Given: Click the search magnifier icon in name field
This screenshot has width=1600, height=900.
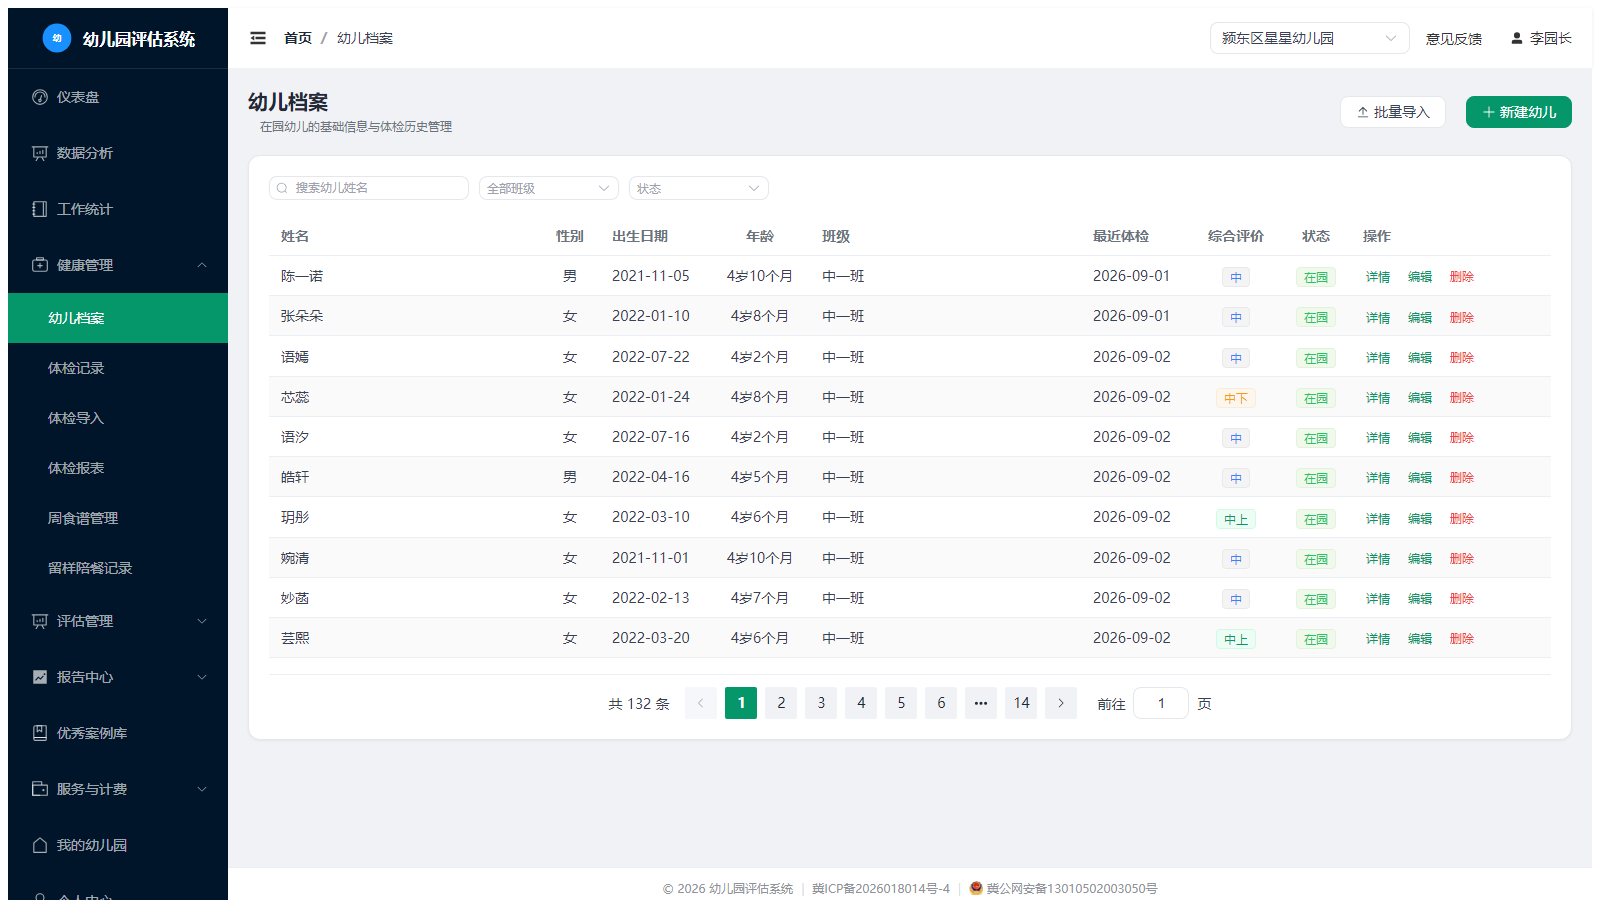Looking at the screenshot, I should [x=282, y=188].
